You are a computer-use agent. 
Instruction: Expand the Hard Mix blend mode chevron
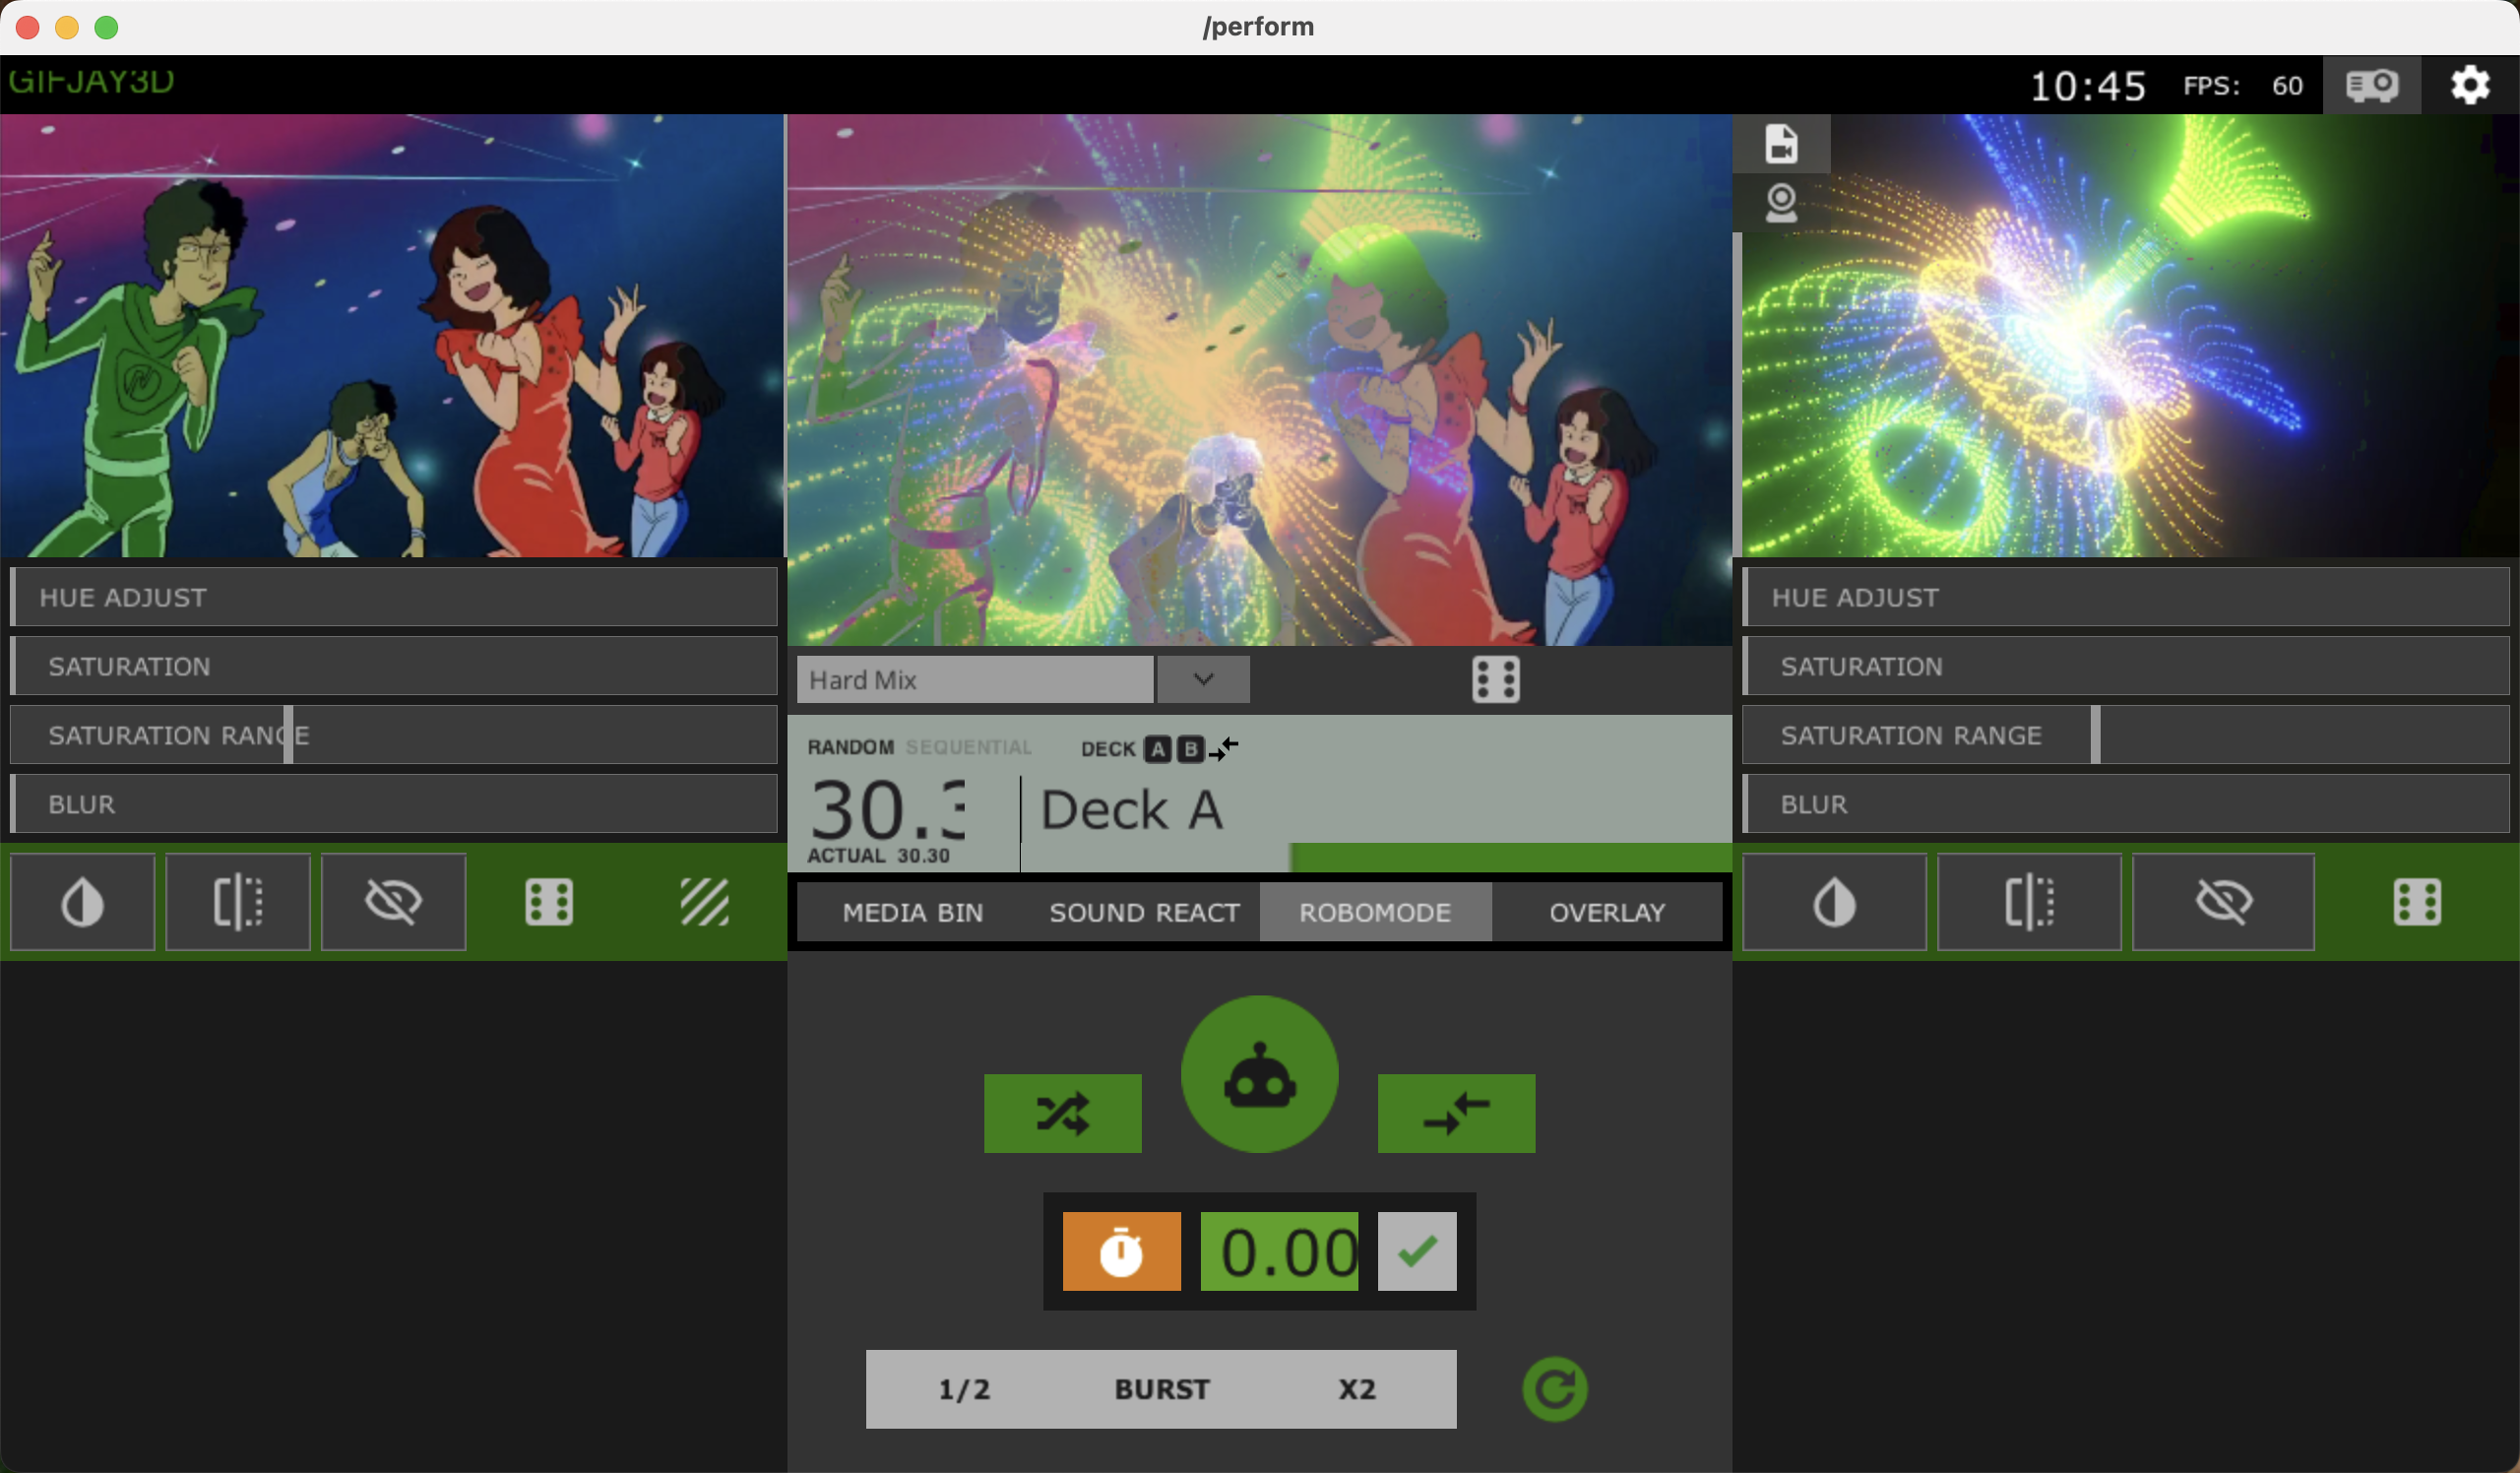pos(1203,679)
